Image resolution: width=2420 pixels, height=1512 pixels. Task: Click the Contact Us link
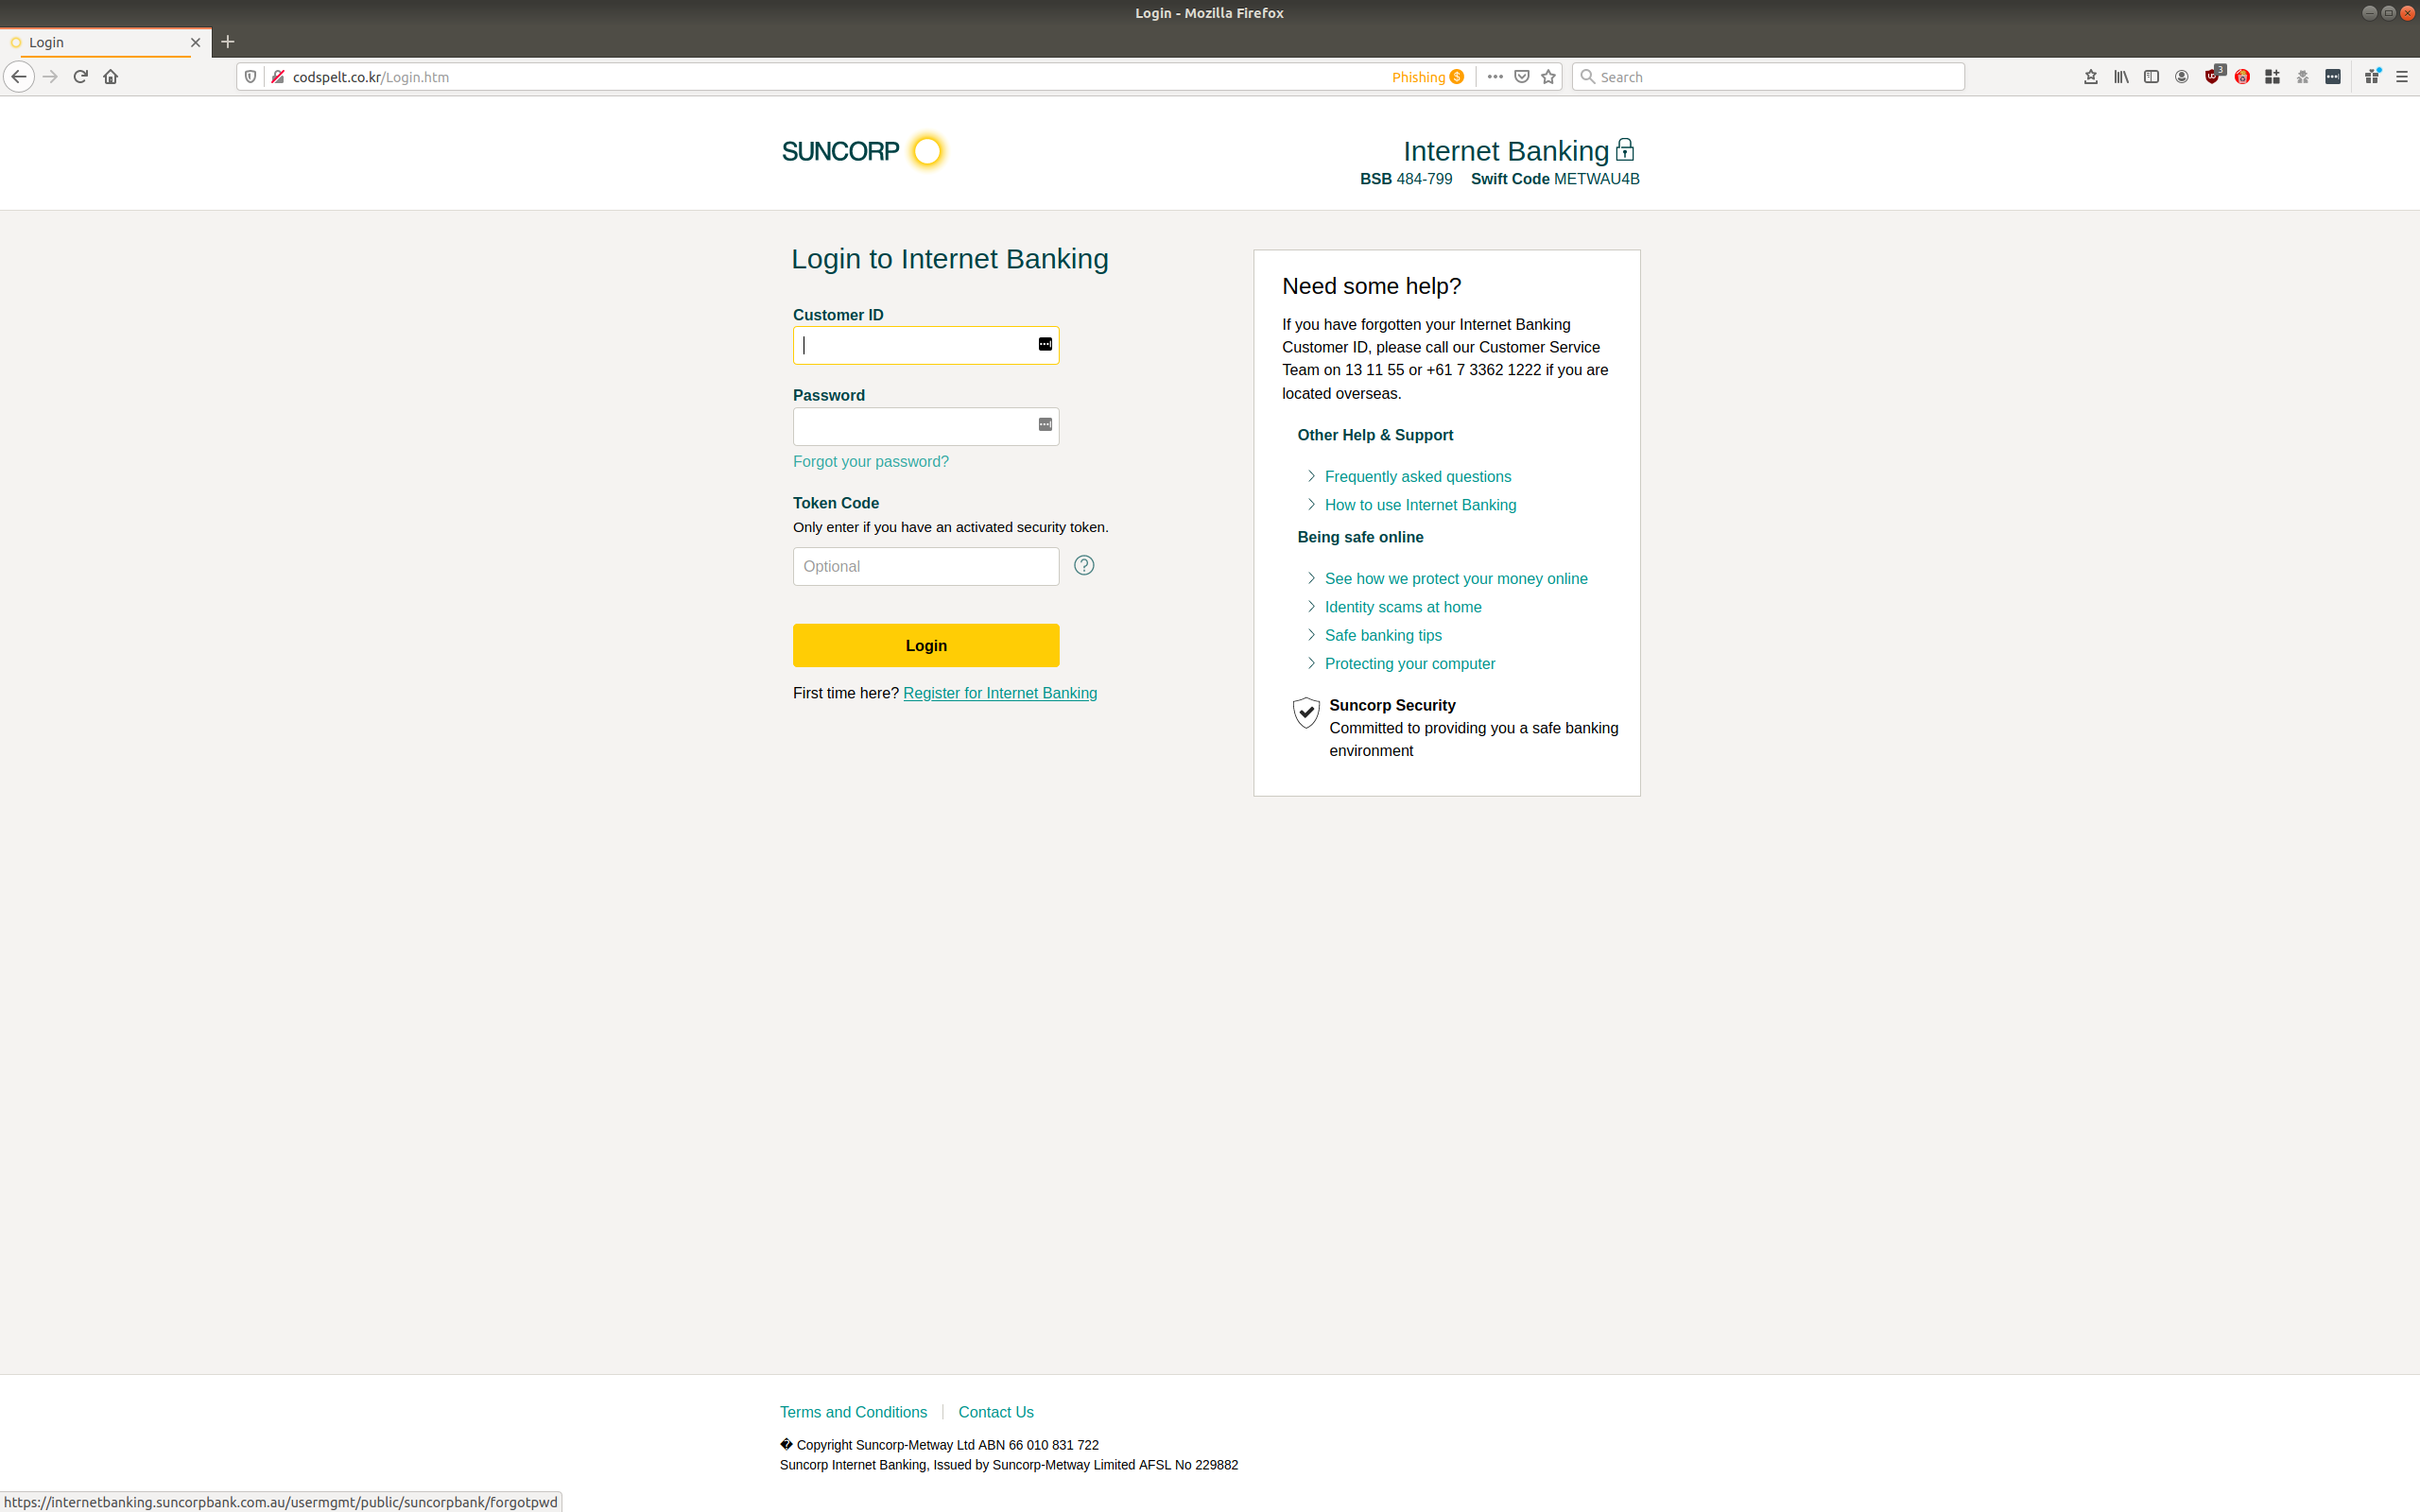tap(995, 1411)
